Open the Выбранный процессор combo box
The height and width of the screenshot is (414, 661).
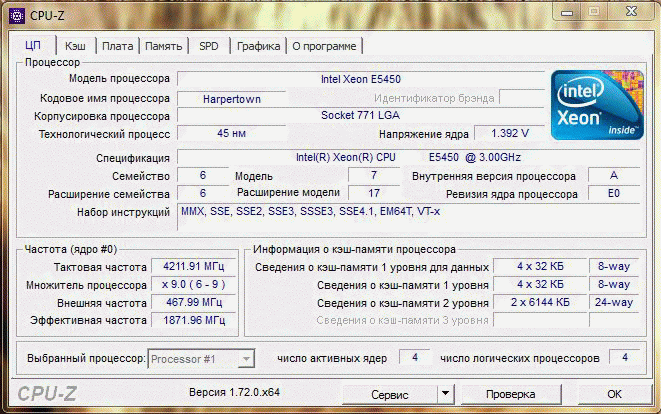tap(201, 359)
